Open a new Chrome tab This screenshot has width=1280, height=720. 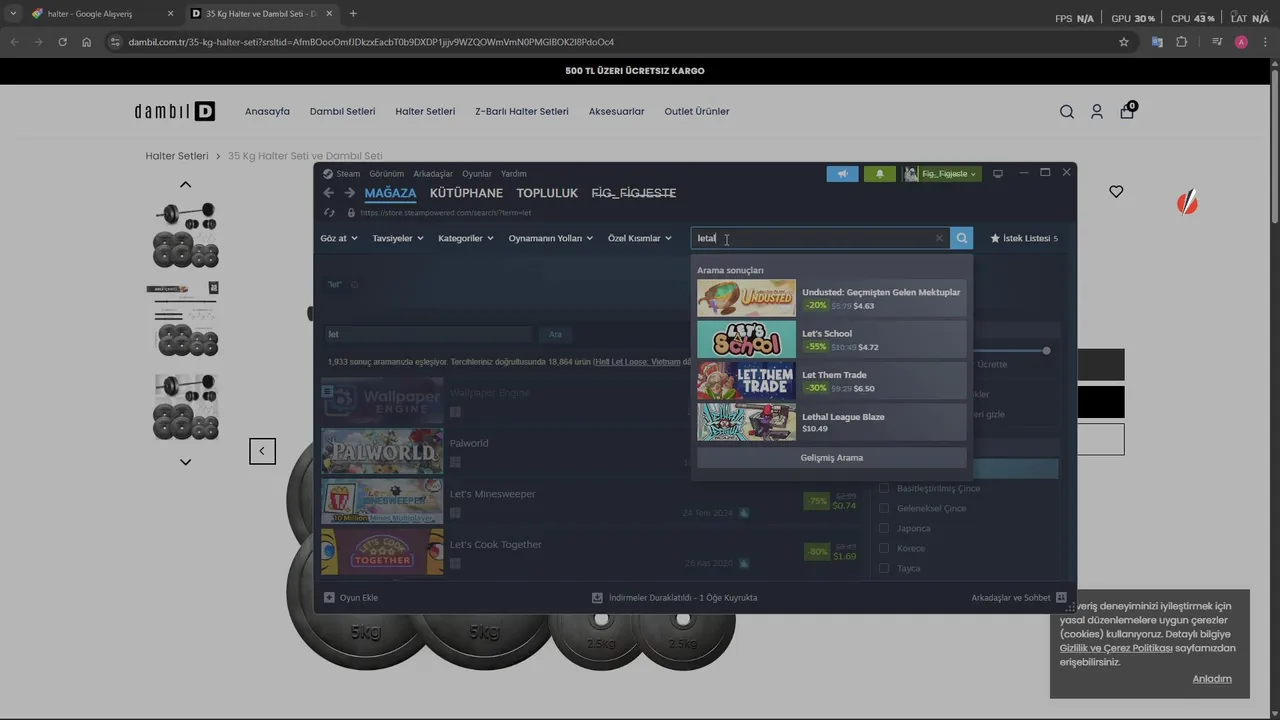(x=353, y=14)
